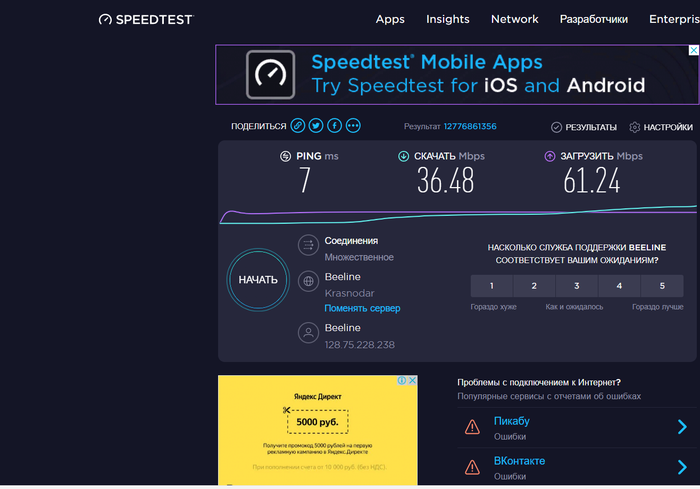The image size is (700, 489).
Task: Click the globe server icon next to Beeline Krasnodar
Action: tap(308, 281)
